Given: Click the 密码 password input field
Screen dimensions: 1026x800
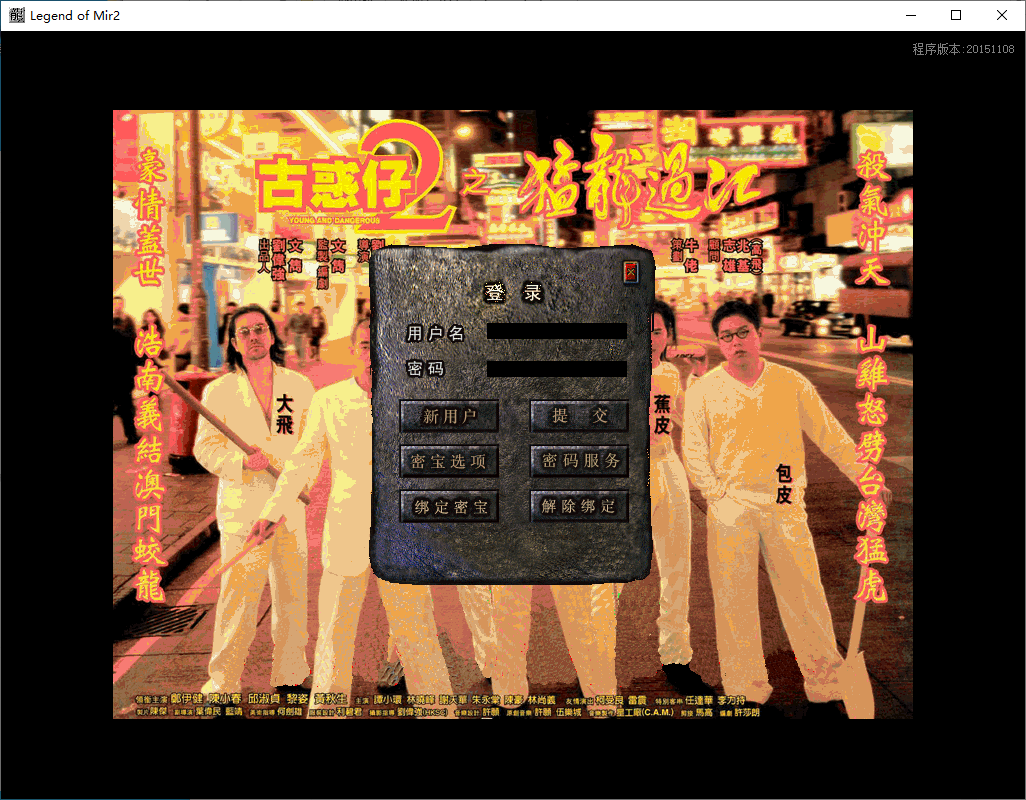Looking at the screenshot, I should click(557, 369).
